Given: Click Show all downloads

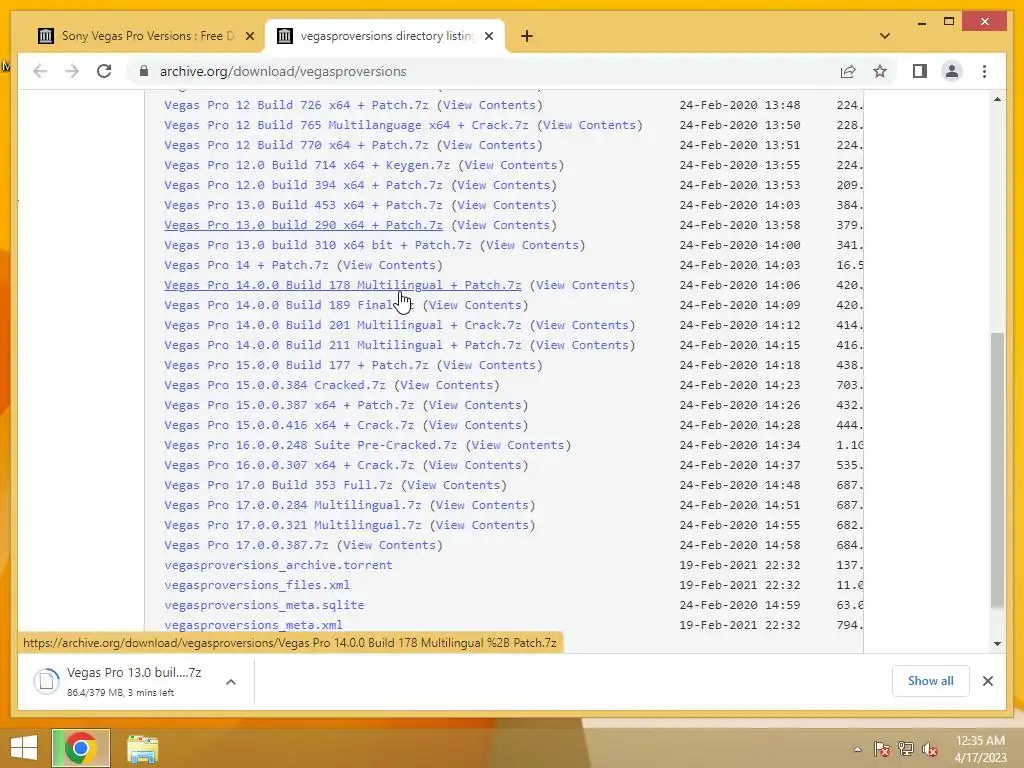Looking at the screenshot, I should pos(931,681).
